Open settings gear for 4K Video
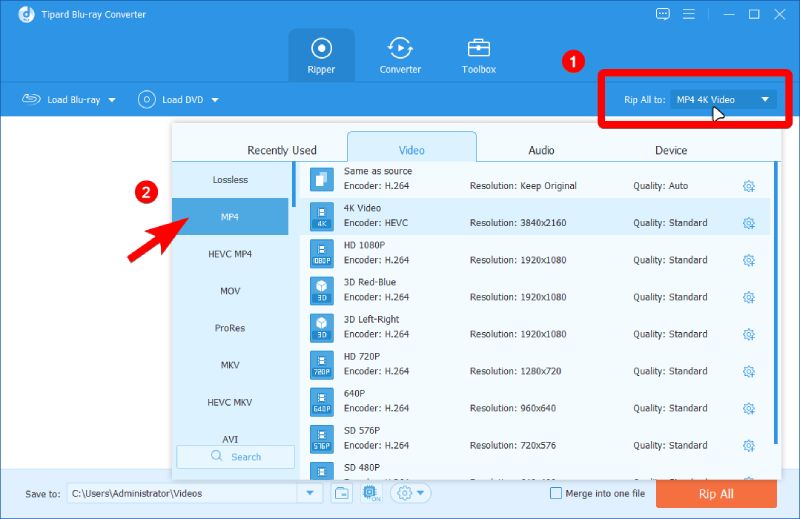Viewport: 800px width, 519px height. coord(748,223)
